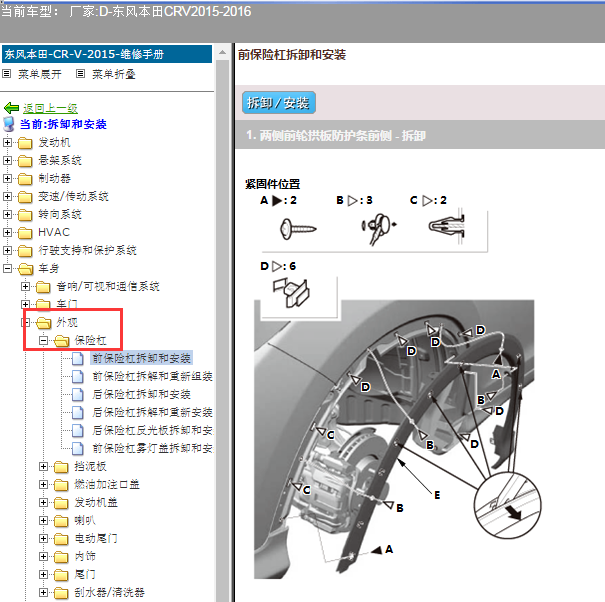Click the 拆卸/安装 blue button
This screenshot has height=602, width=605.
tap(279, 103)
